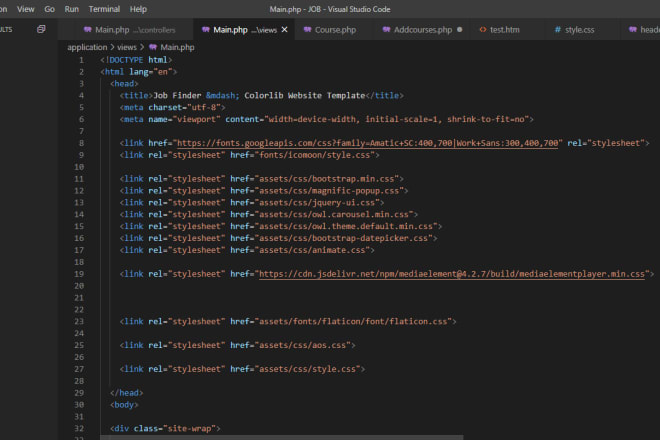Expand the Main.php breadcrumb item

pos(176,47)
